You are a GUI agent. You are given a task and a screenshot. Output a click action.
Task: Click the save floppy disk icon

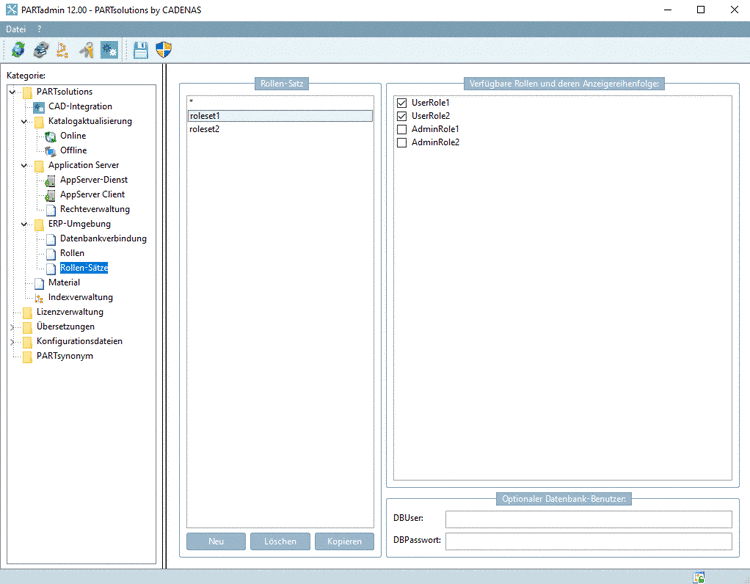click(x=141, y=50)
